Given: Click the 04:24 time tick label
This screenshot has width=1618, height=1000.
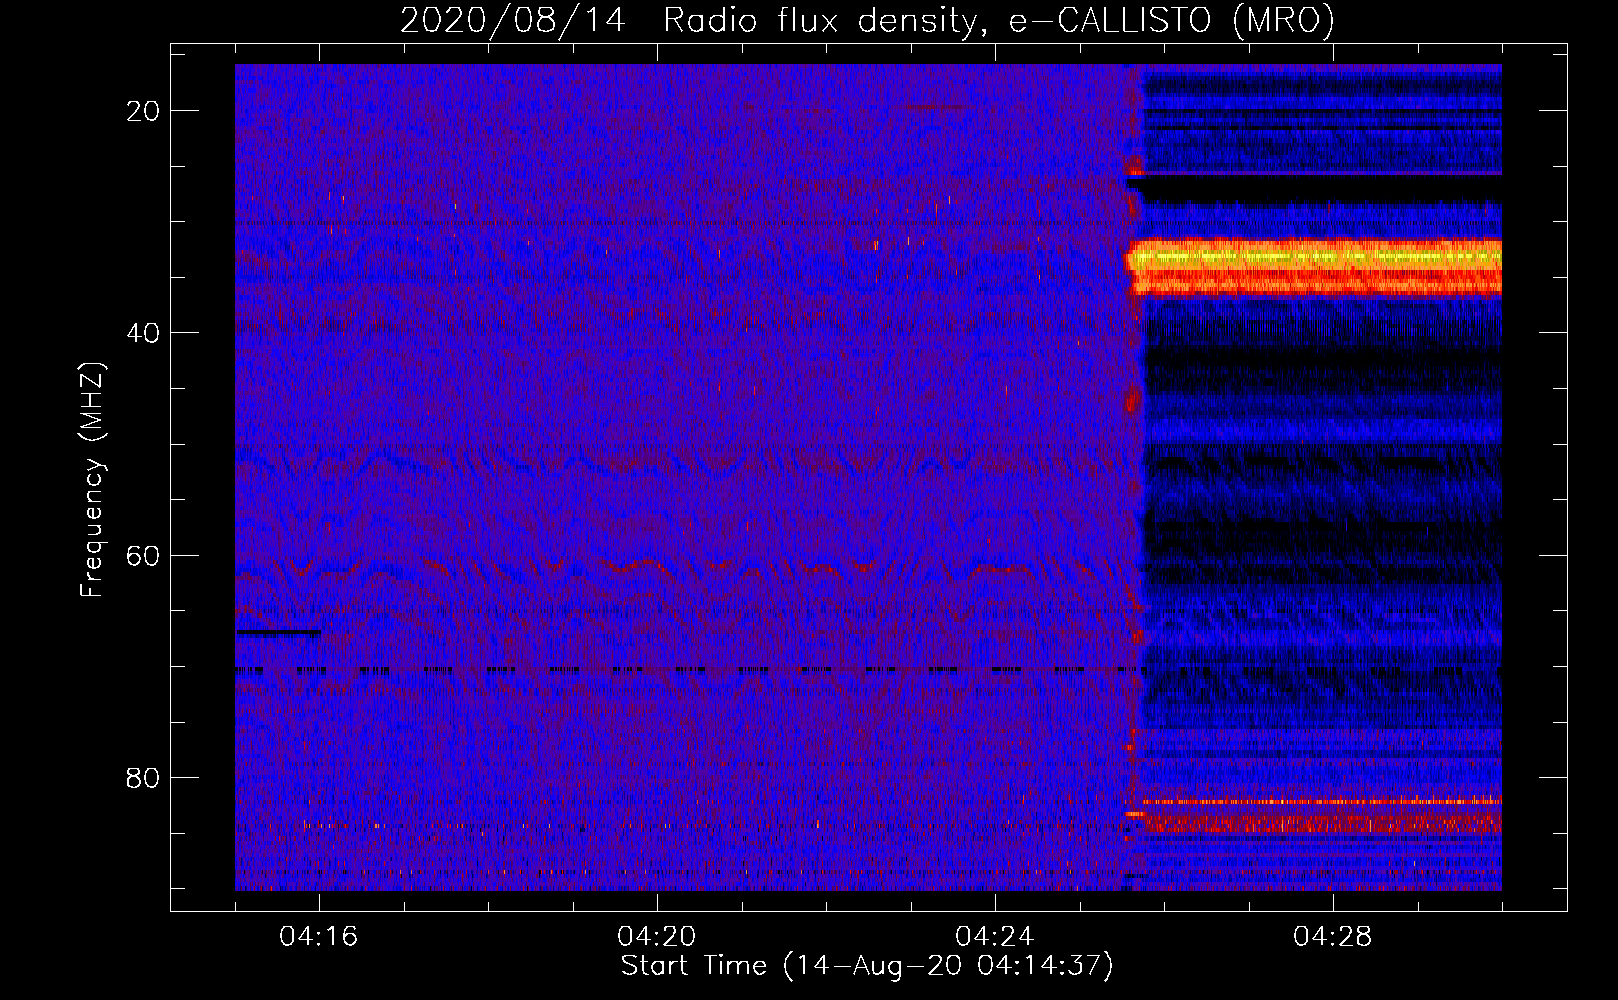Looking at the screenshot, I should pyautogui.click(x=995, y=937).
